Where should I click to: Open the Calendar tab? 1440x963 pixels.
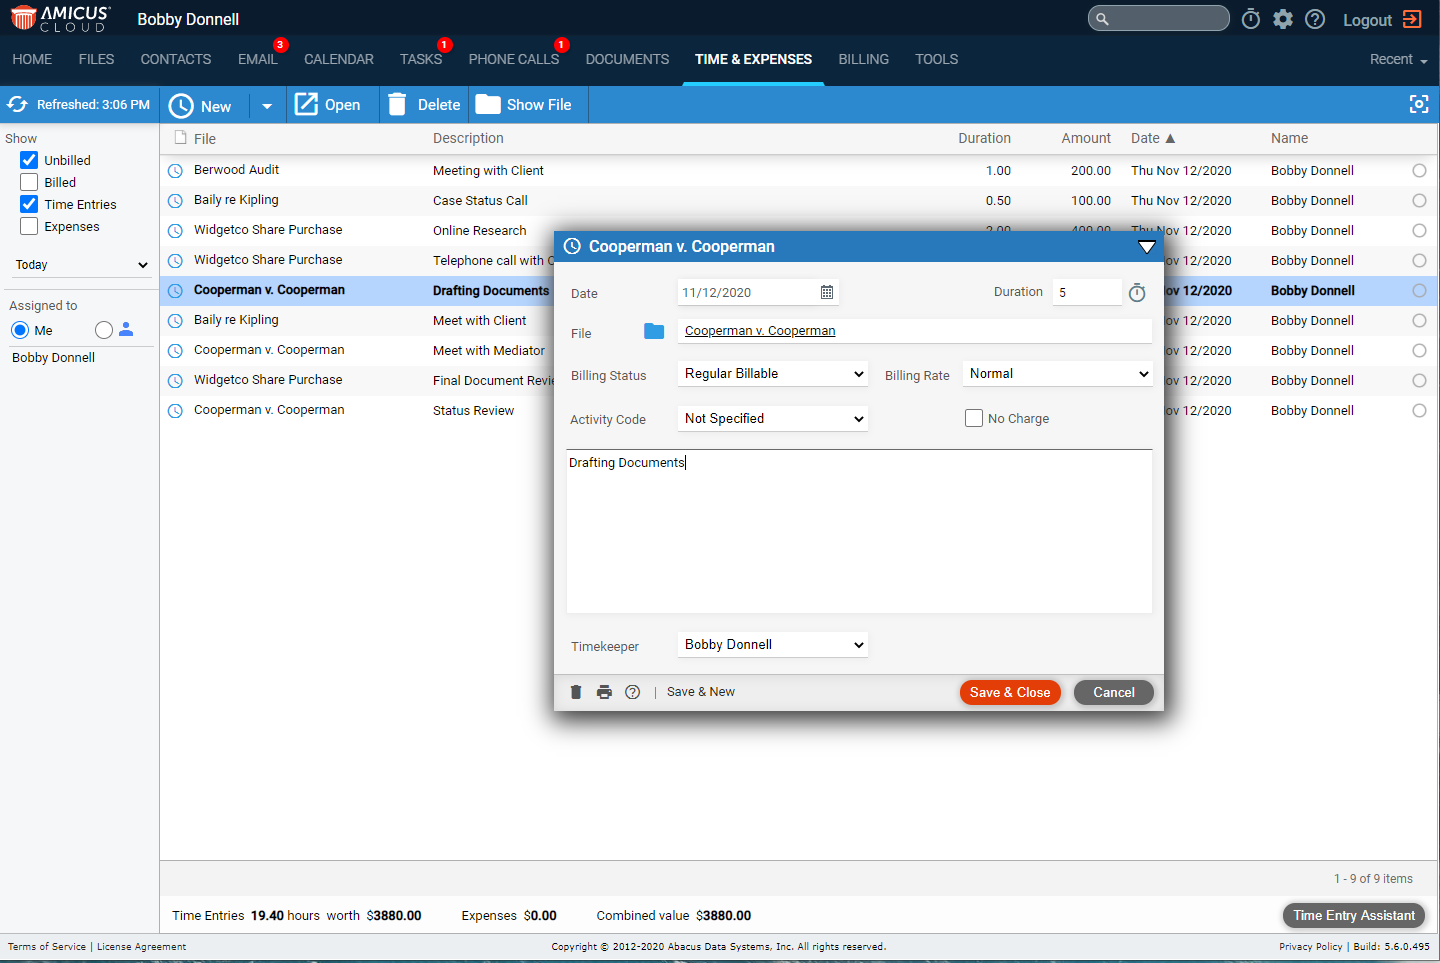tap(339, 59)
